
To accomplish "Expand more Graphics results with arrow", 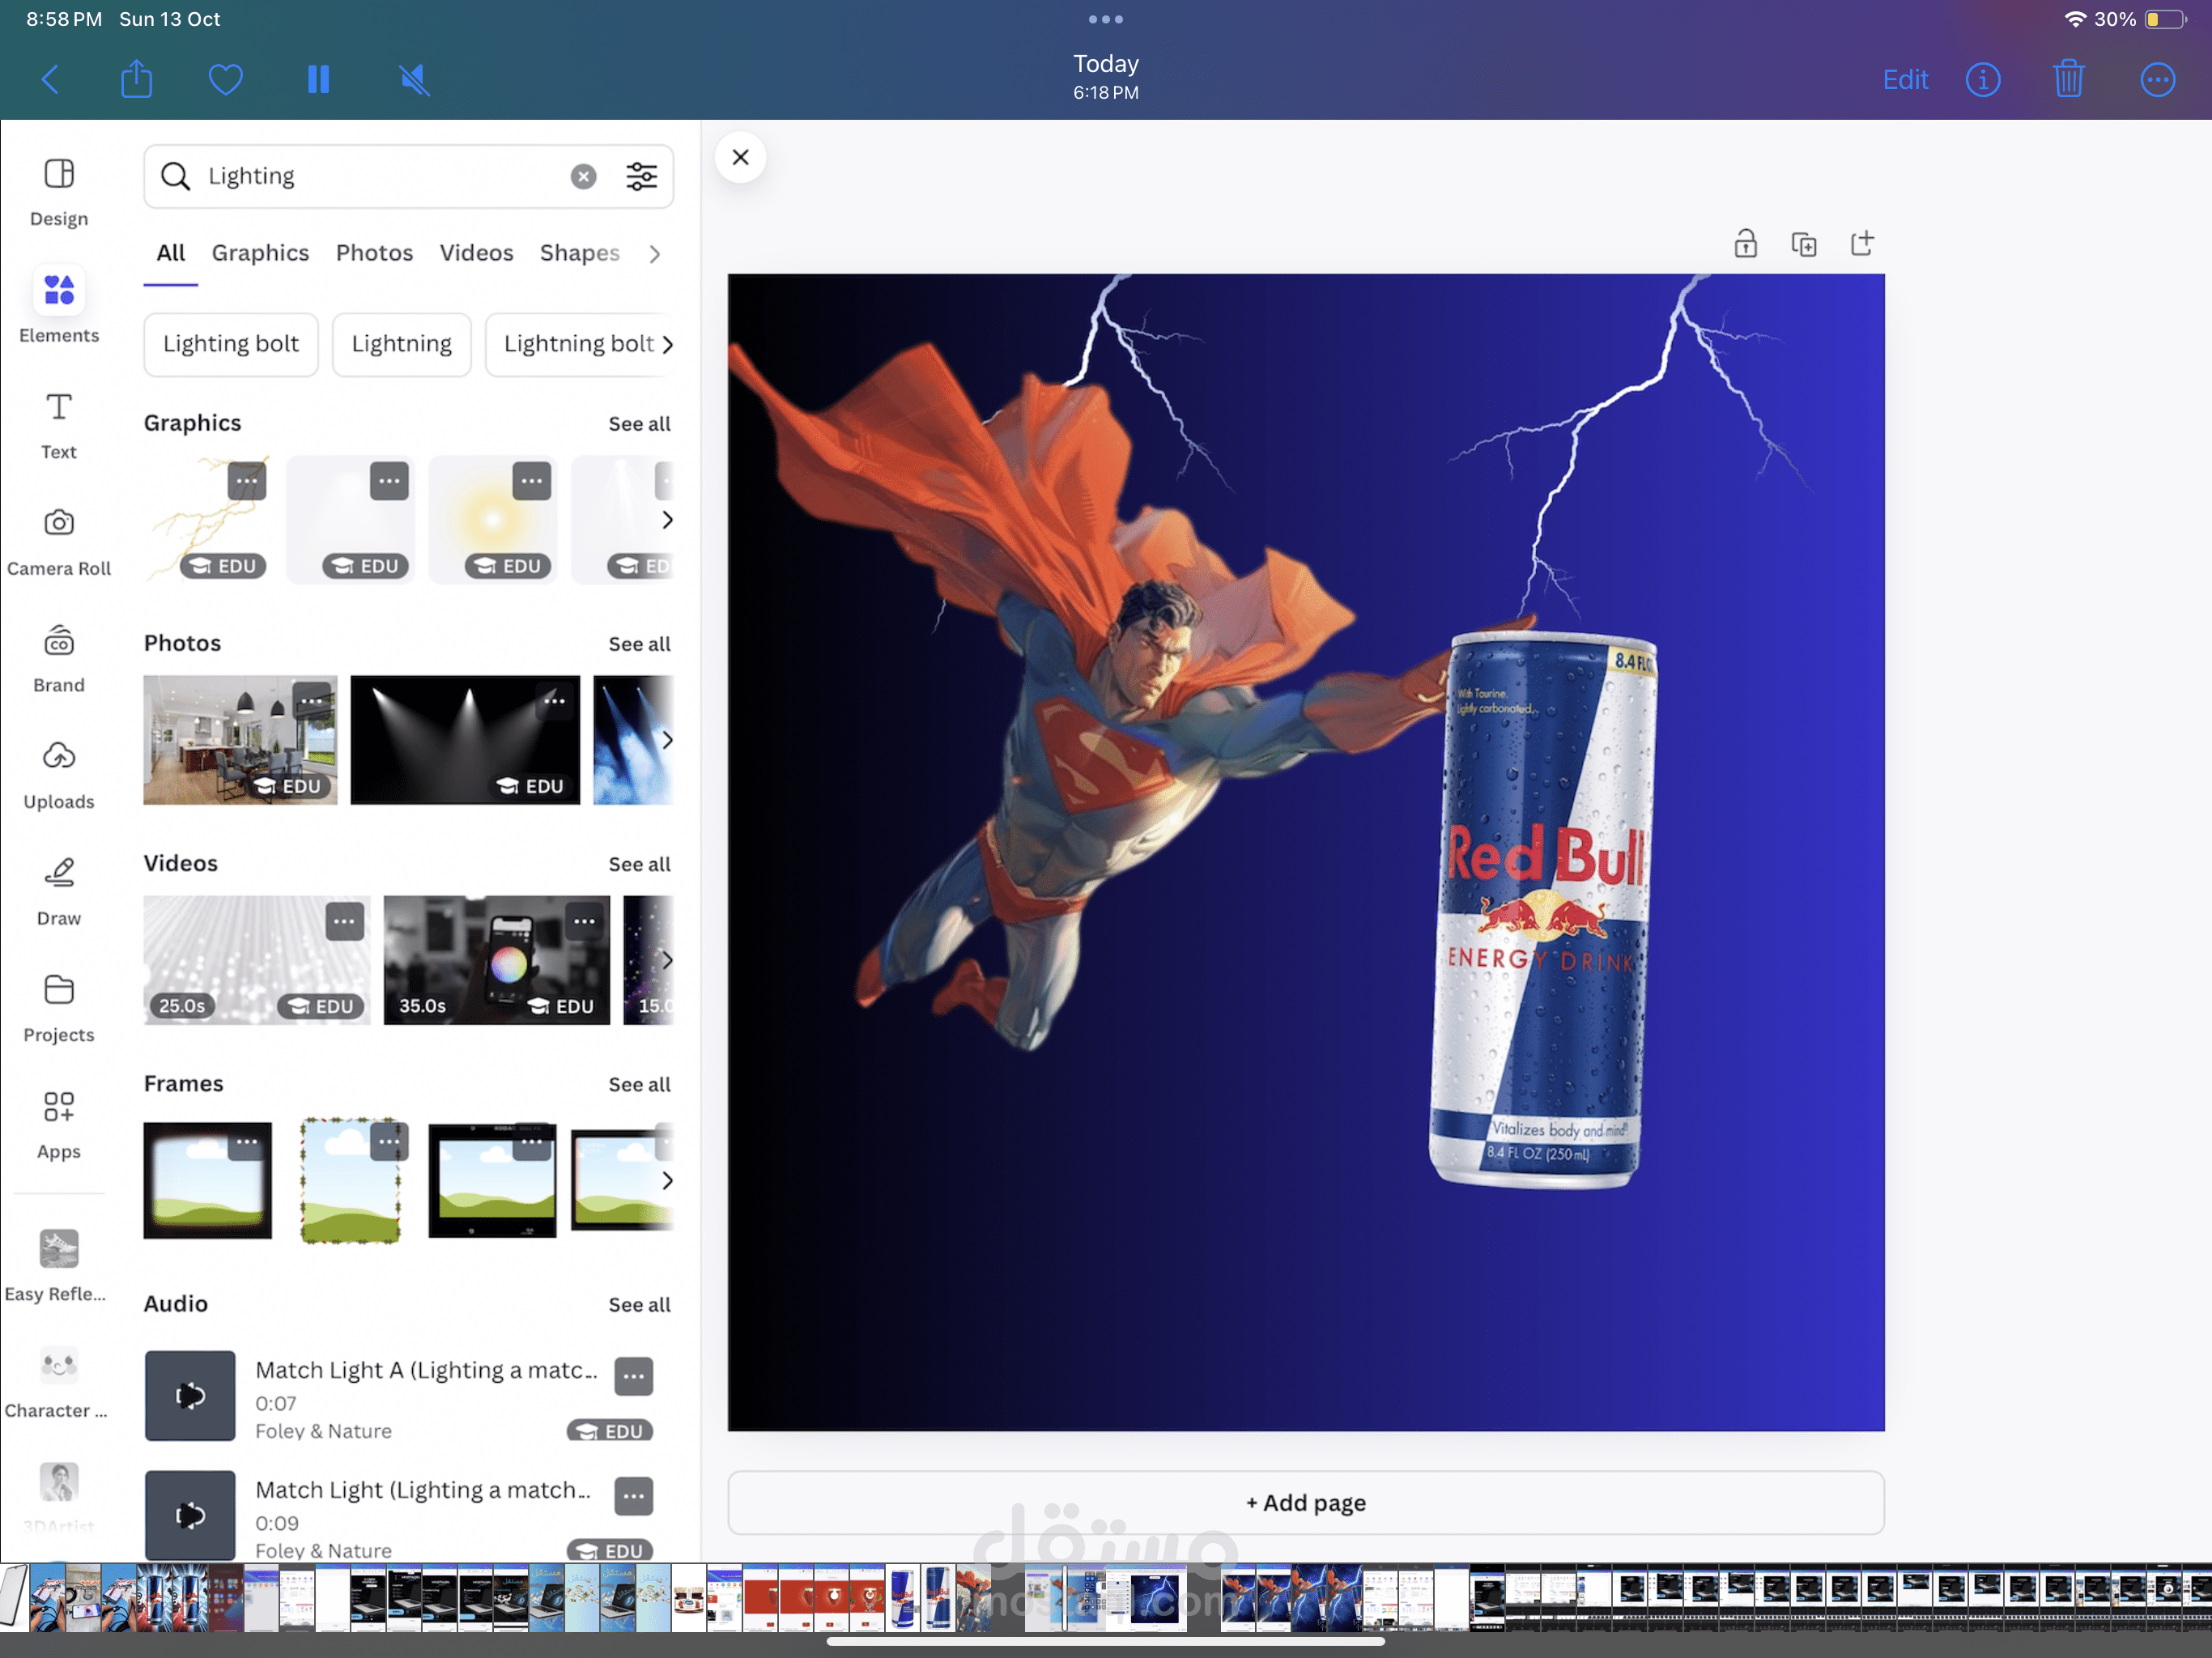I will (x=667, y=520).
